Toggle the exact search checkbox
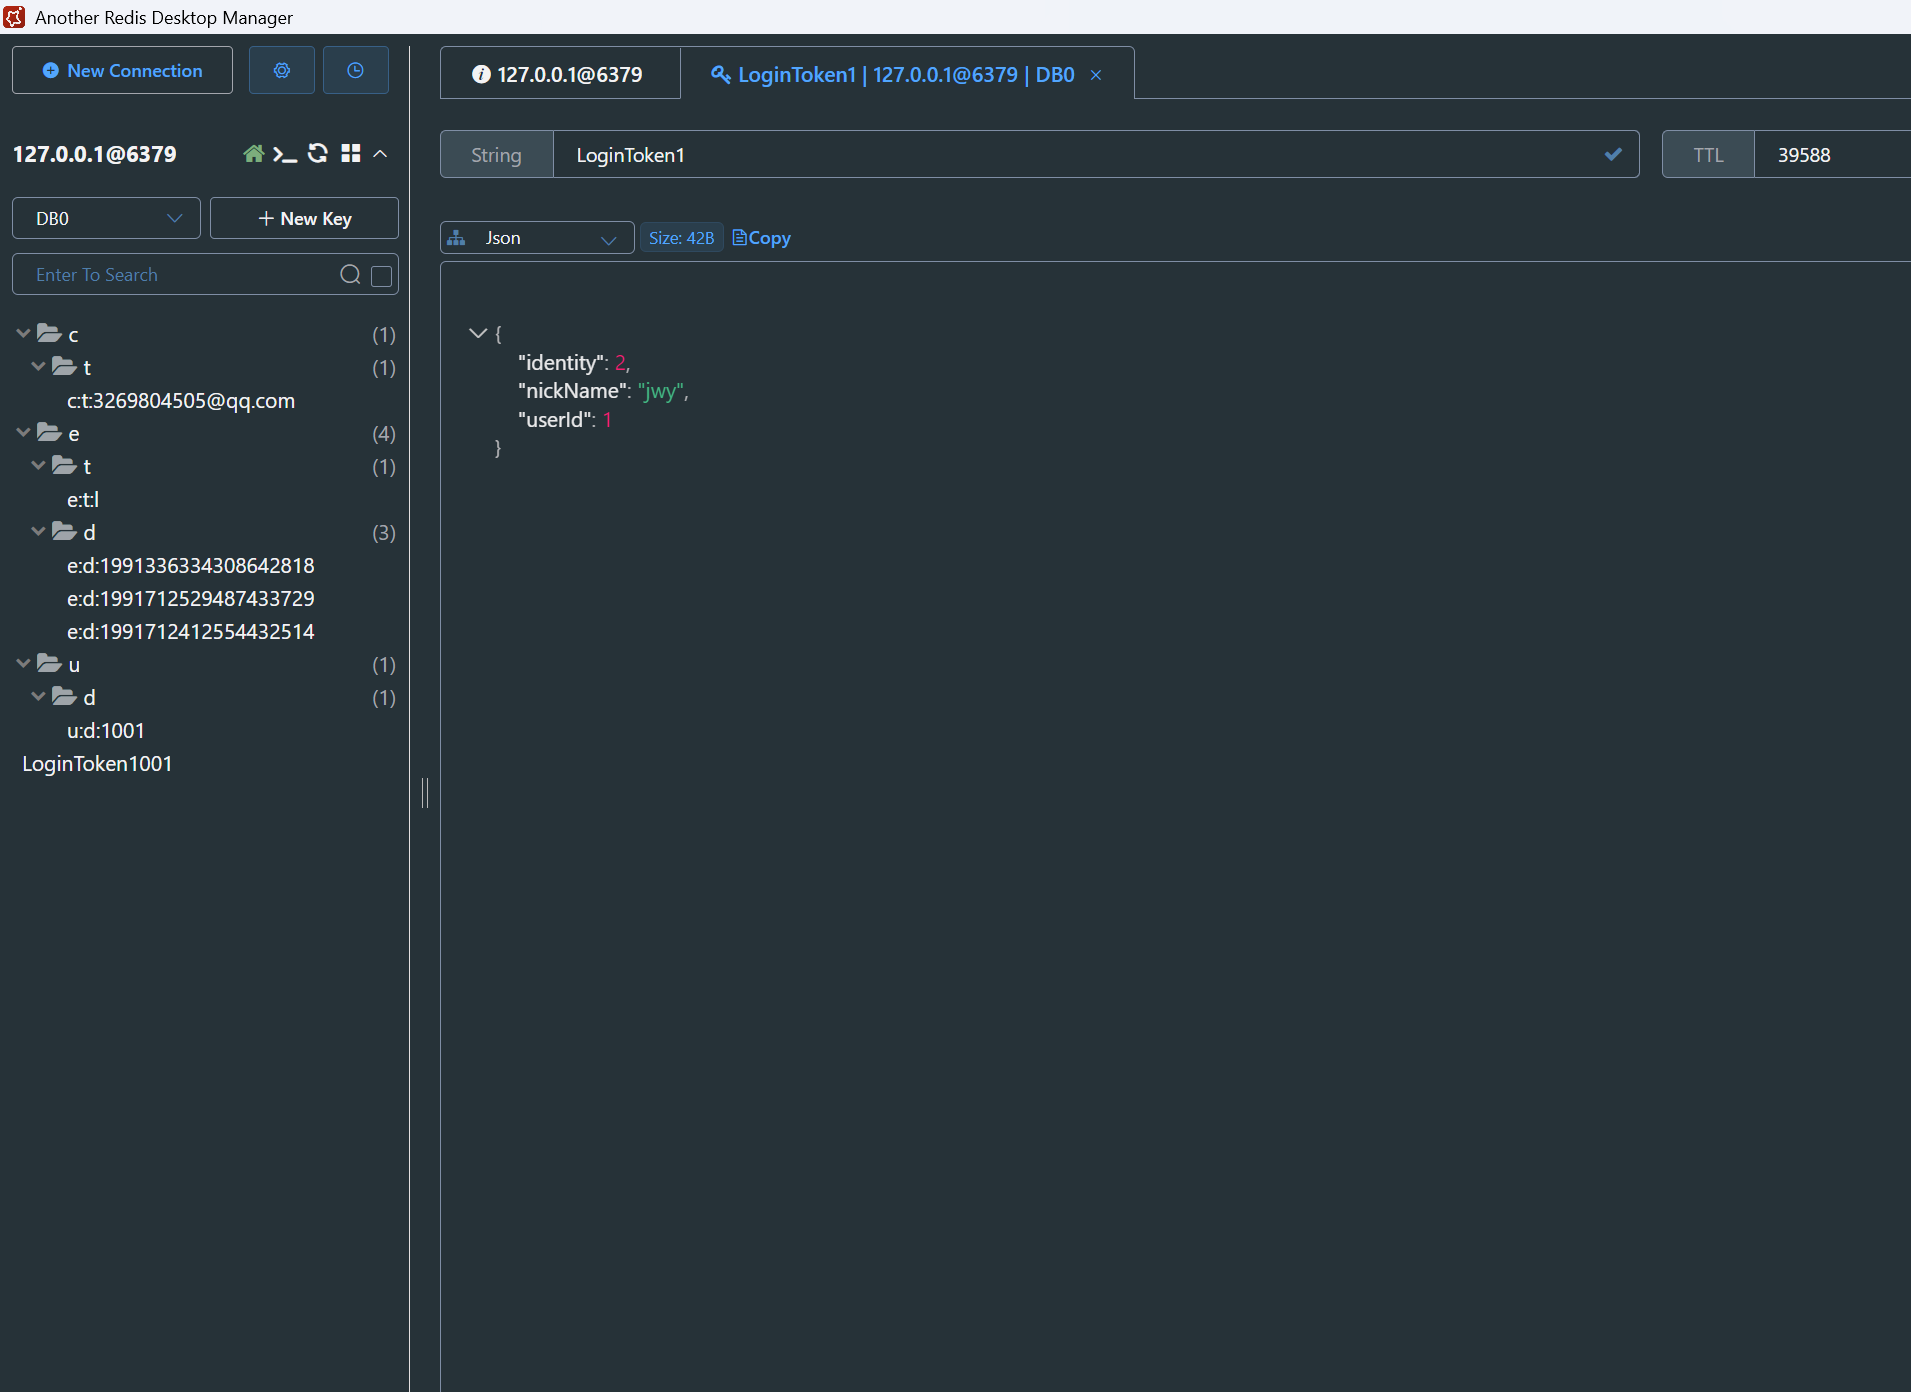Image resolution: width=1911 pixels, height=1392 pixels. 381,276
